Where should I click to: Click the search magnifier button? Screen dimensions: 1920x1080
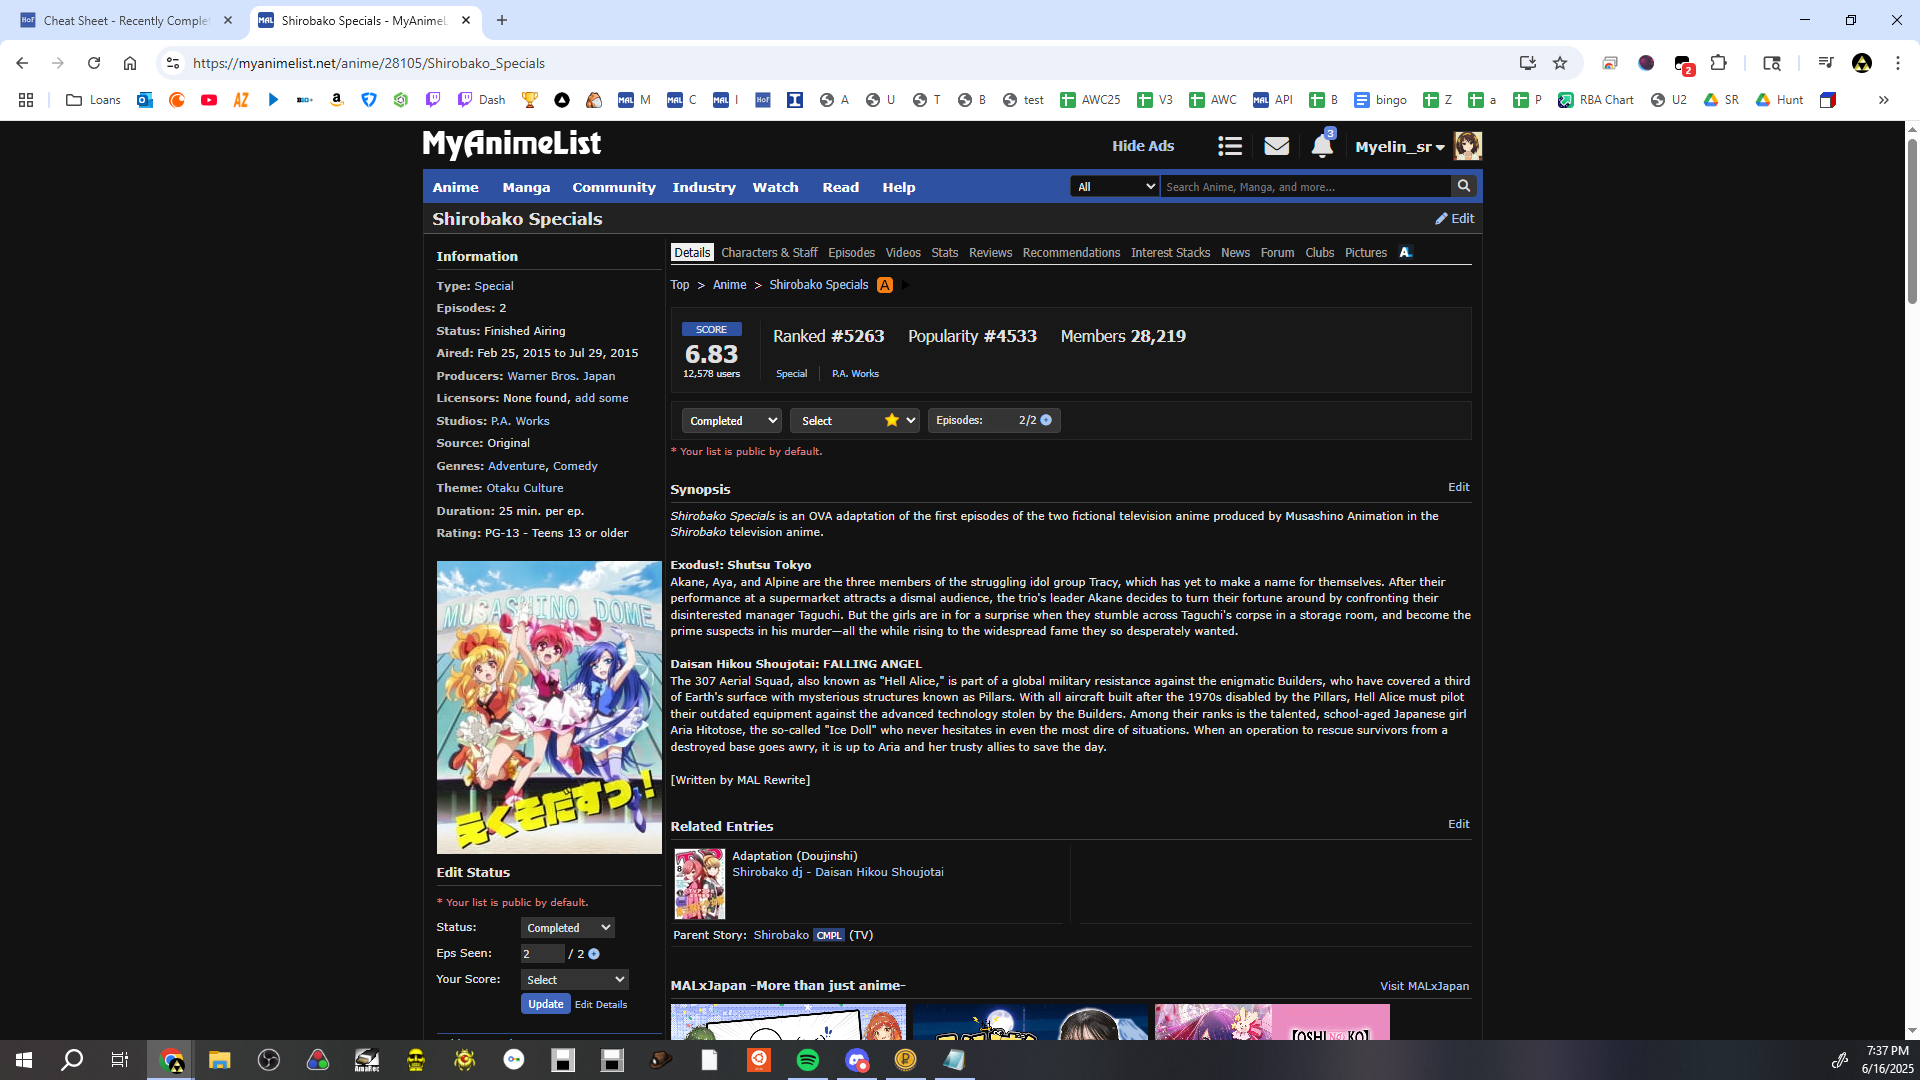click(x=1464, y=186)
